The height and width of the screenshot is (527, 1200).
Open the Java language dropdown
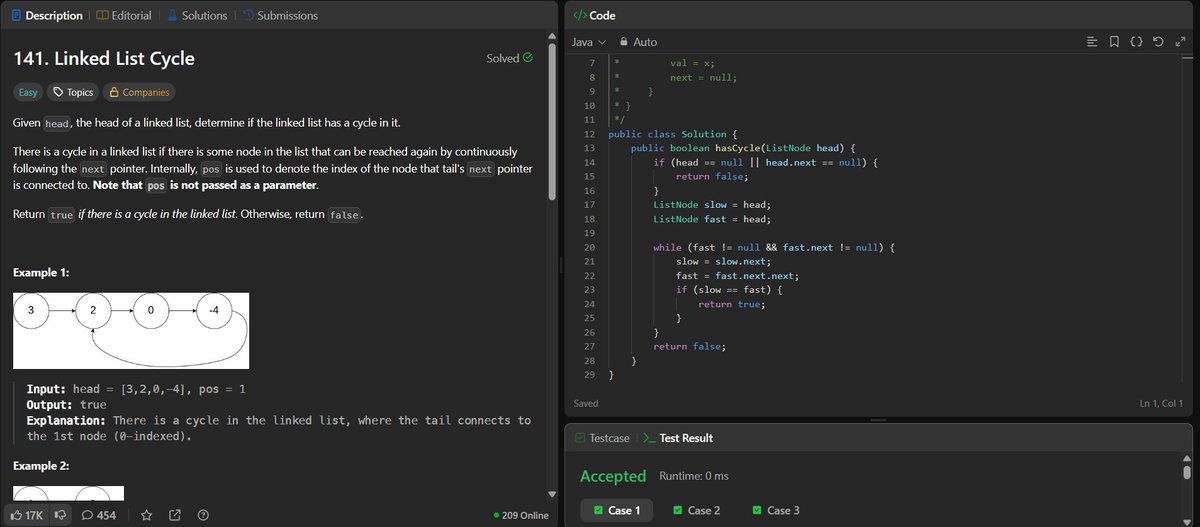click(x=589, y=42)
